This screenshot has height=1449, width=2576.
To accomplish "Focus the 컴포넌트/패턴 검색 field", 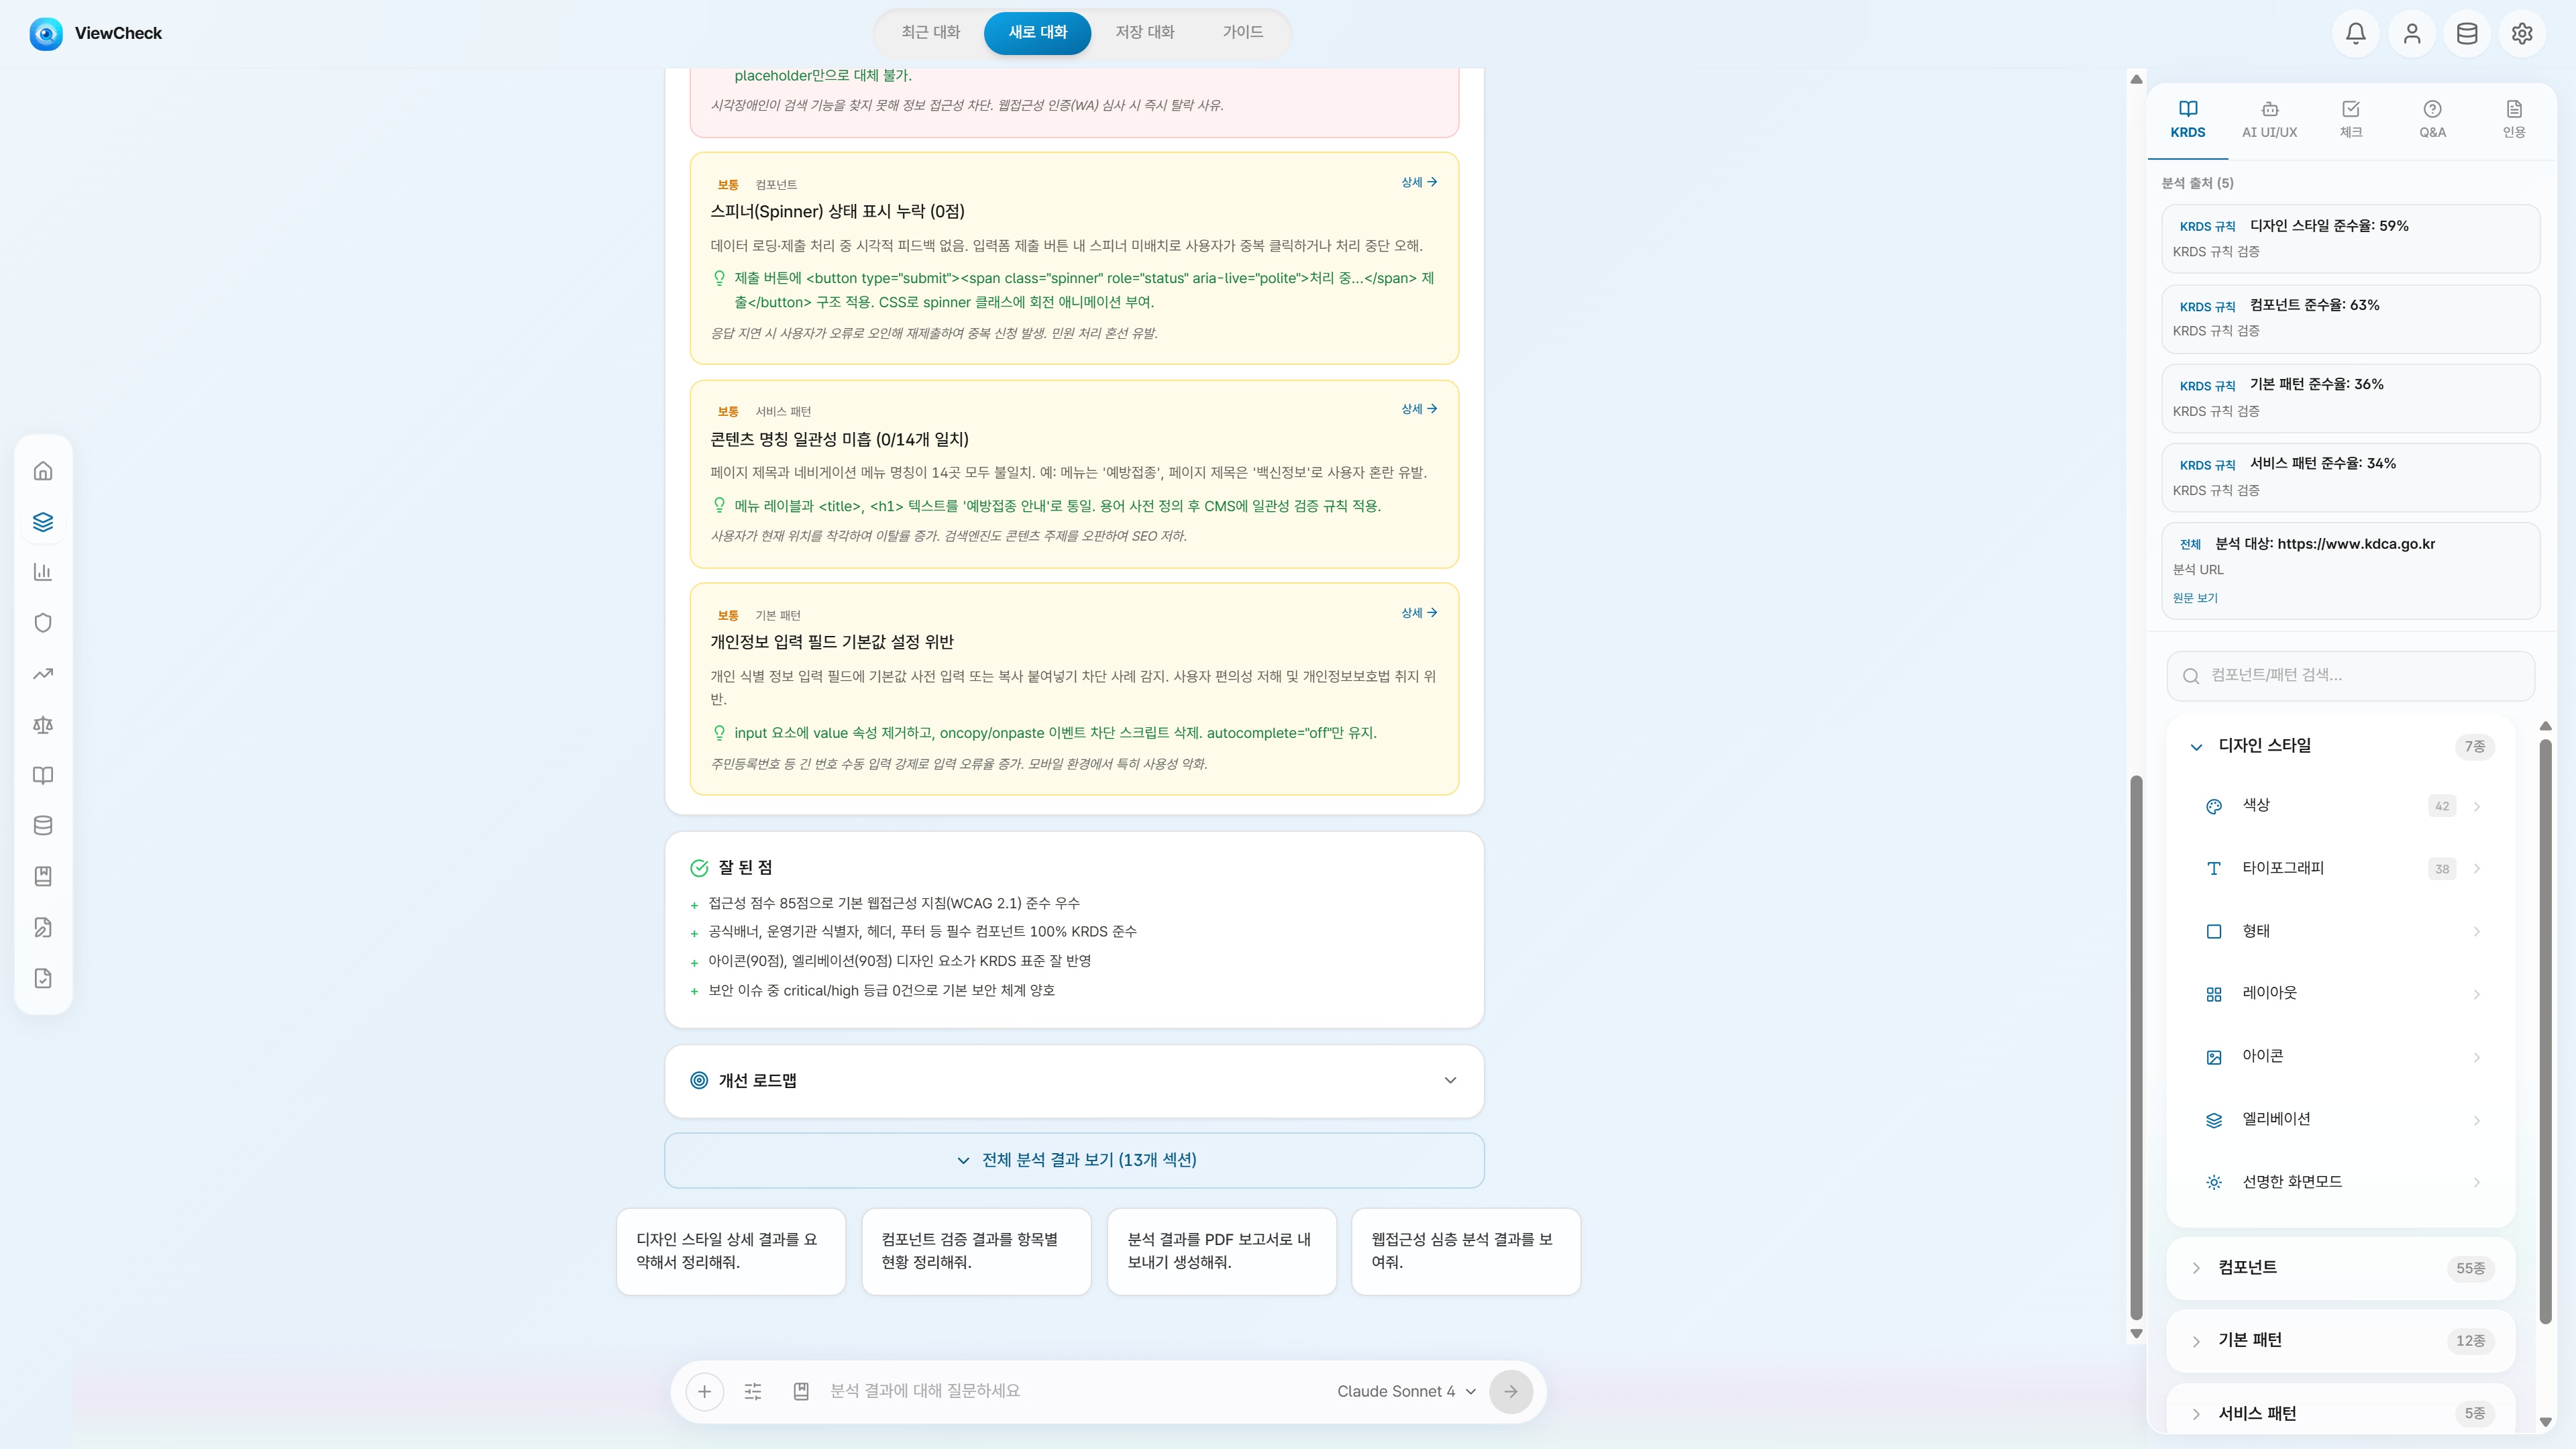I will [x=2350, y=676].
